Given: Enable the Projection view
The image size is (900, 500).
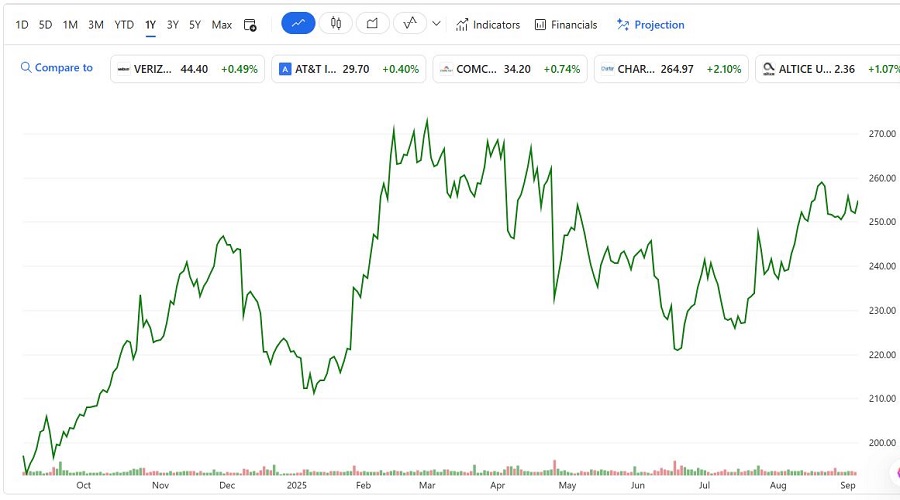Looking at the screenshot, I should click(651, 25).
